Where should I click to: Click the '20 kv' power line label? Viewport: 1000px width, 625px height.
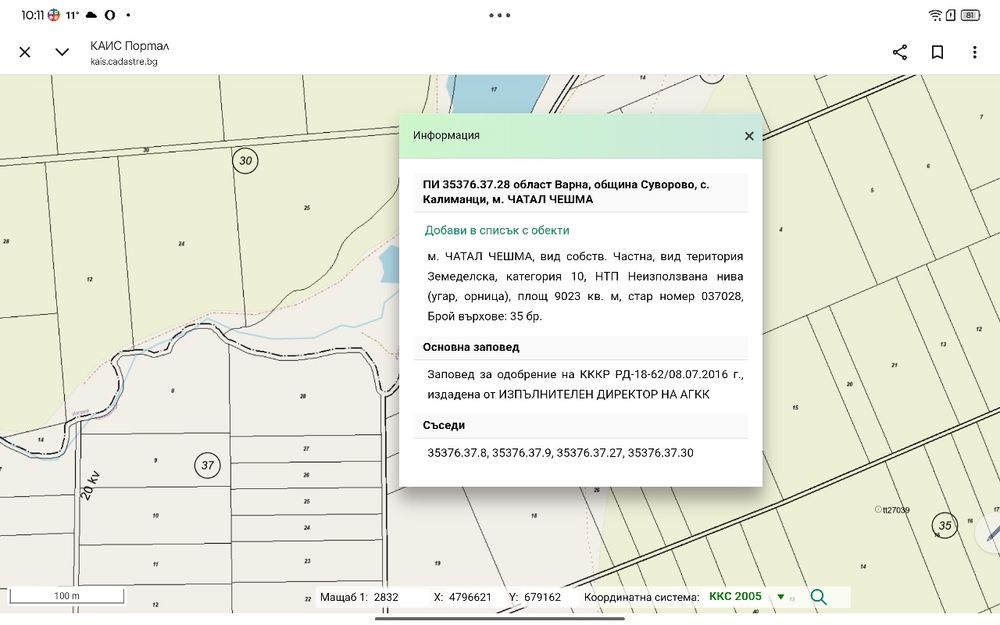coord(90,485)
